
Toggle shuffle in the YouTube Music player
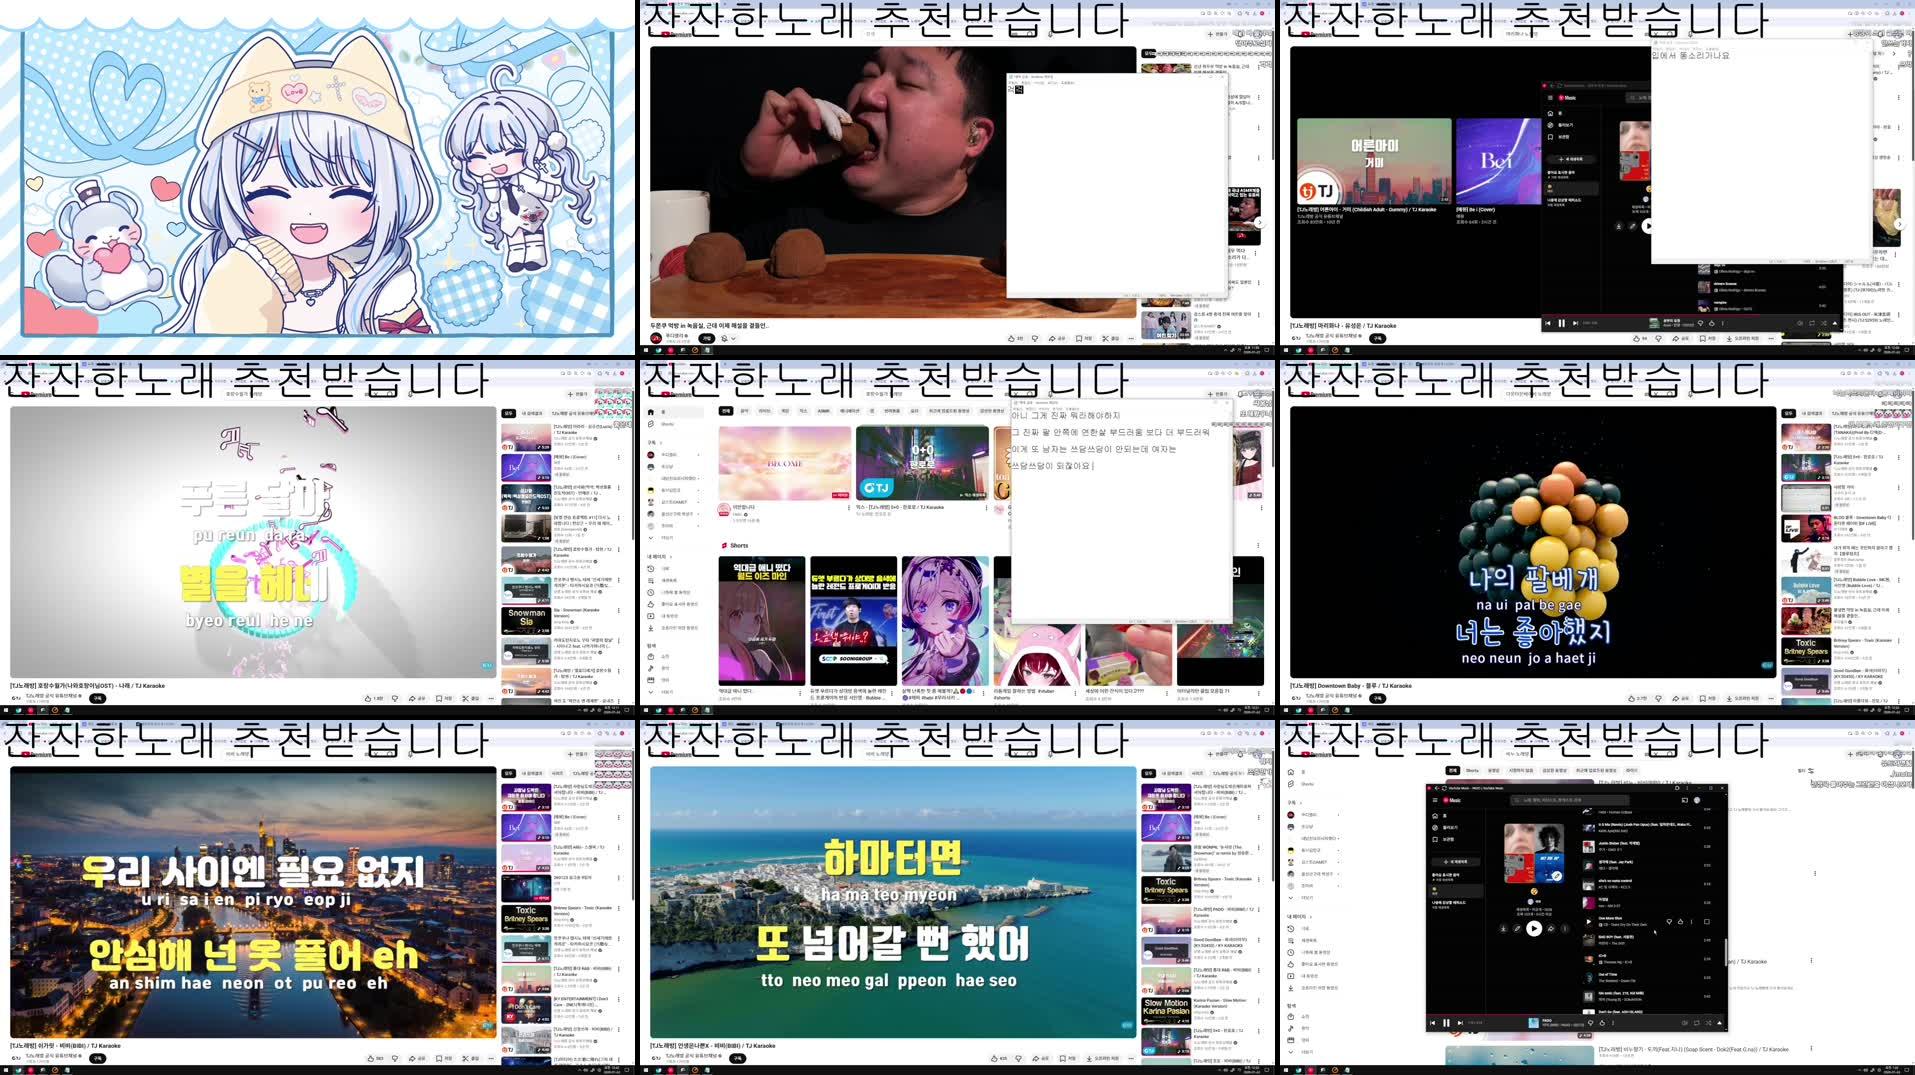tap(1707, 1023)
